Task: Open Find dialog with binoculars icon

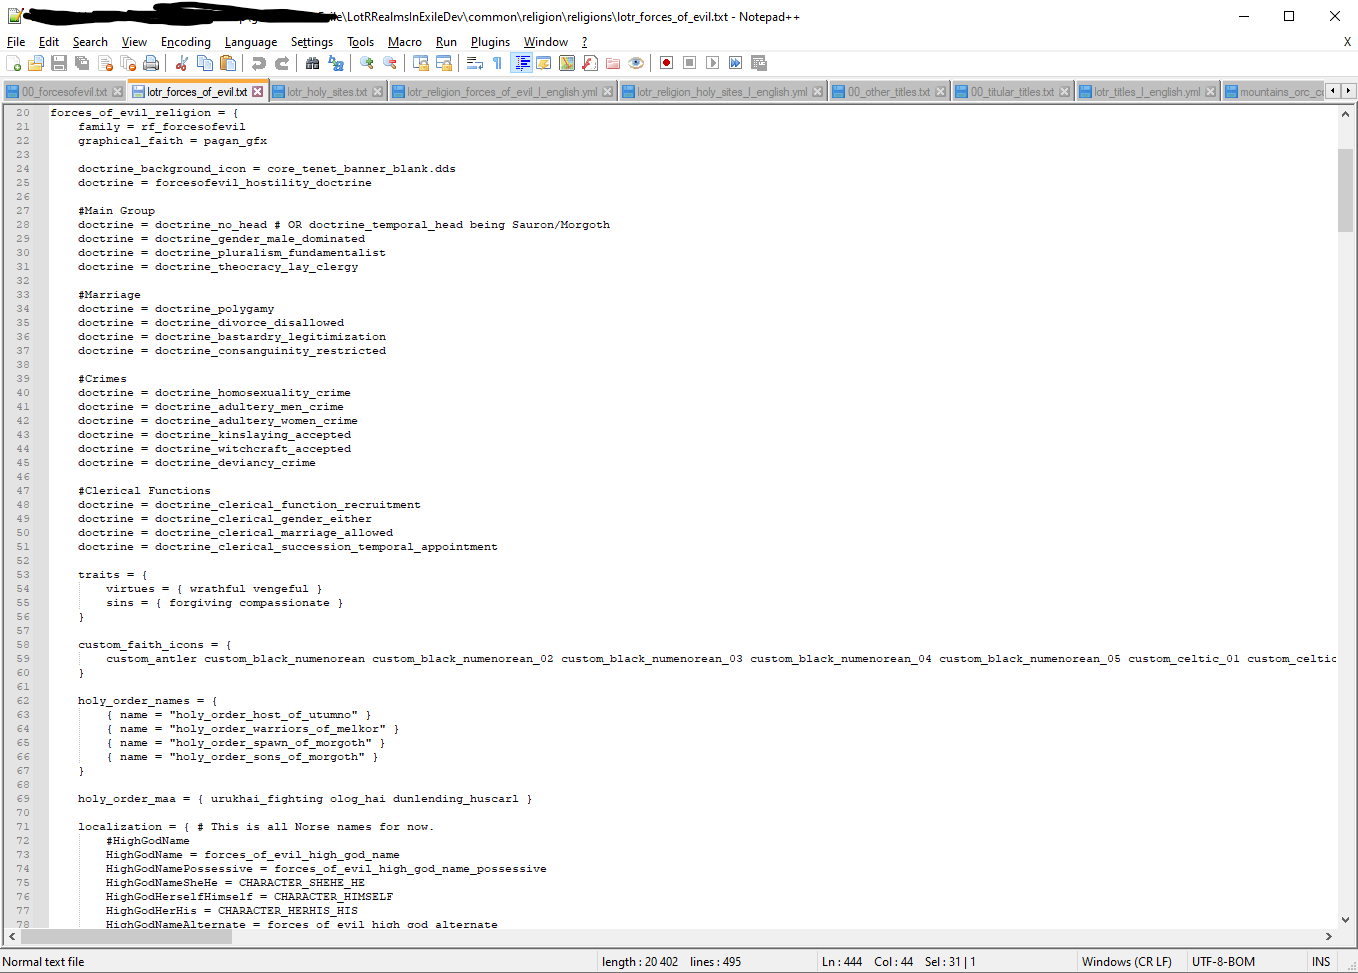Action: [x=313, y=63]
